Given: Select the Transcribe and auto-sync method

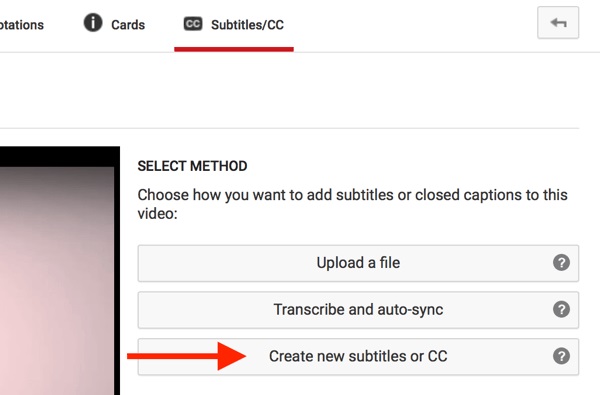Looking at the screenshot, I should 358,310.
